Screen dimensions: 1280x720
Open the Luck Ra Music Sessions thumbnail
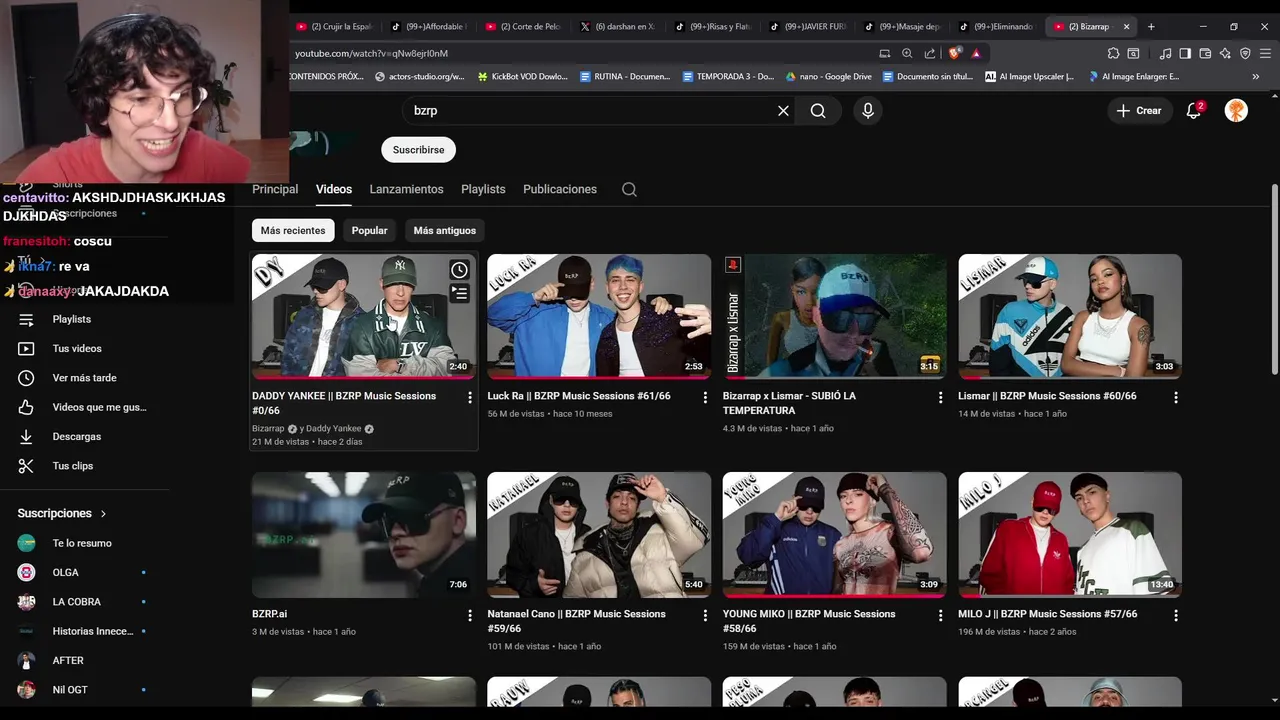coord(599,317)
